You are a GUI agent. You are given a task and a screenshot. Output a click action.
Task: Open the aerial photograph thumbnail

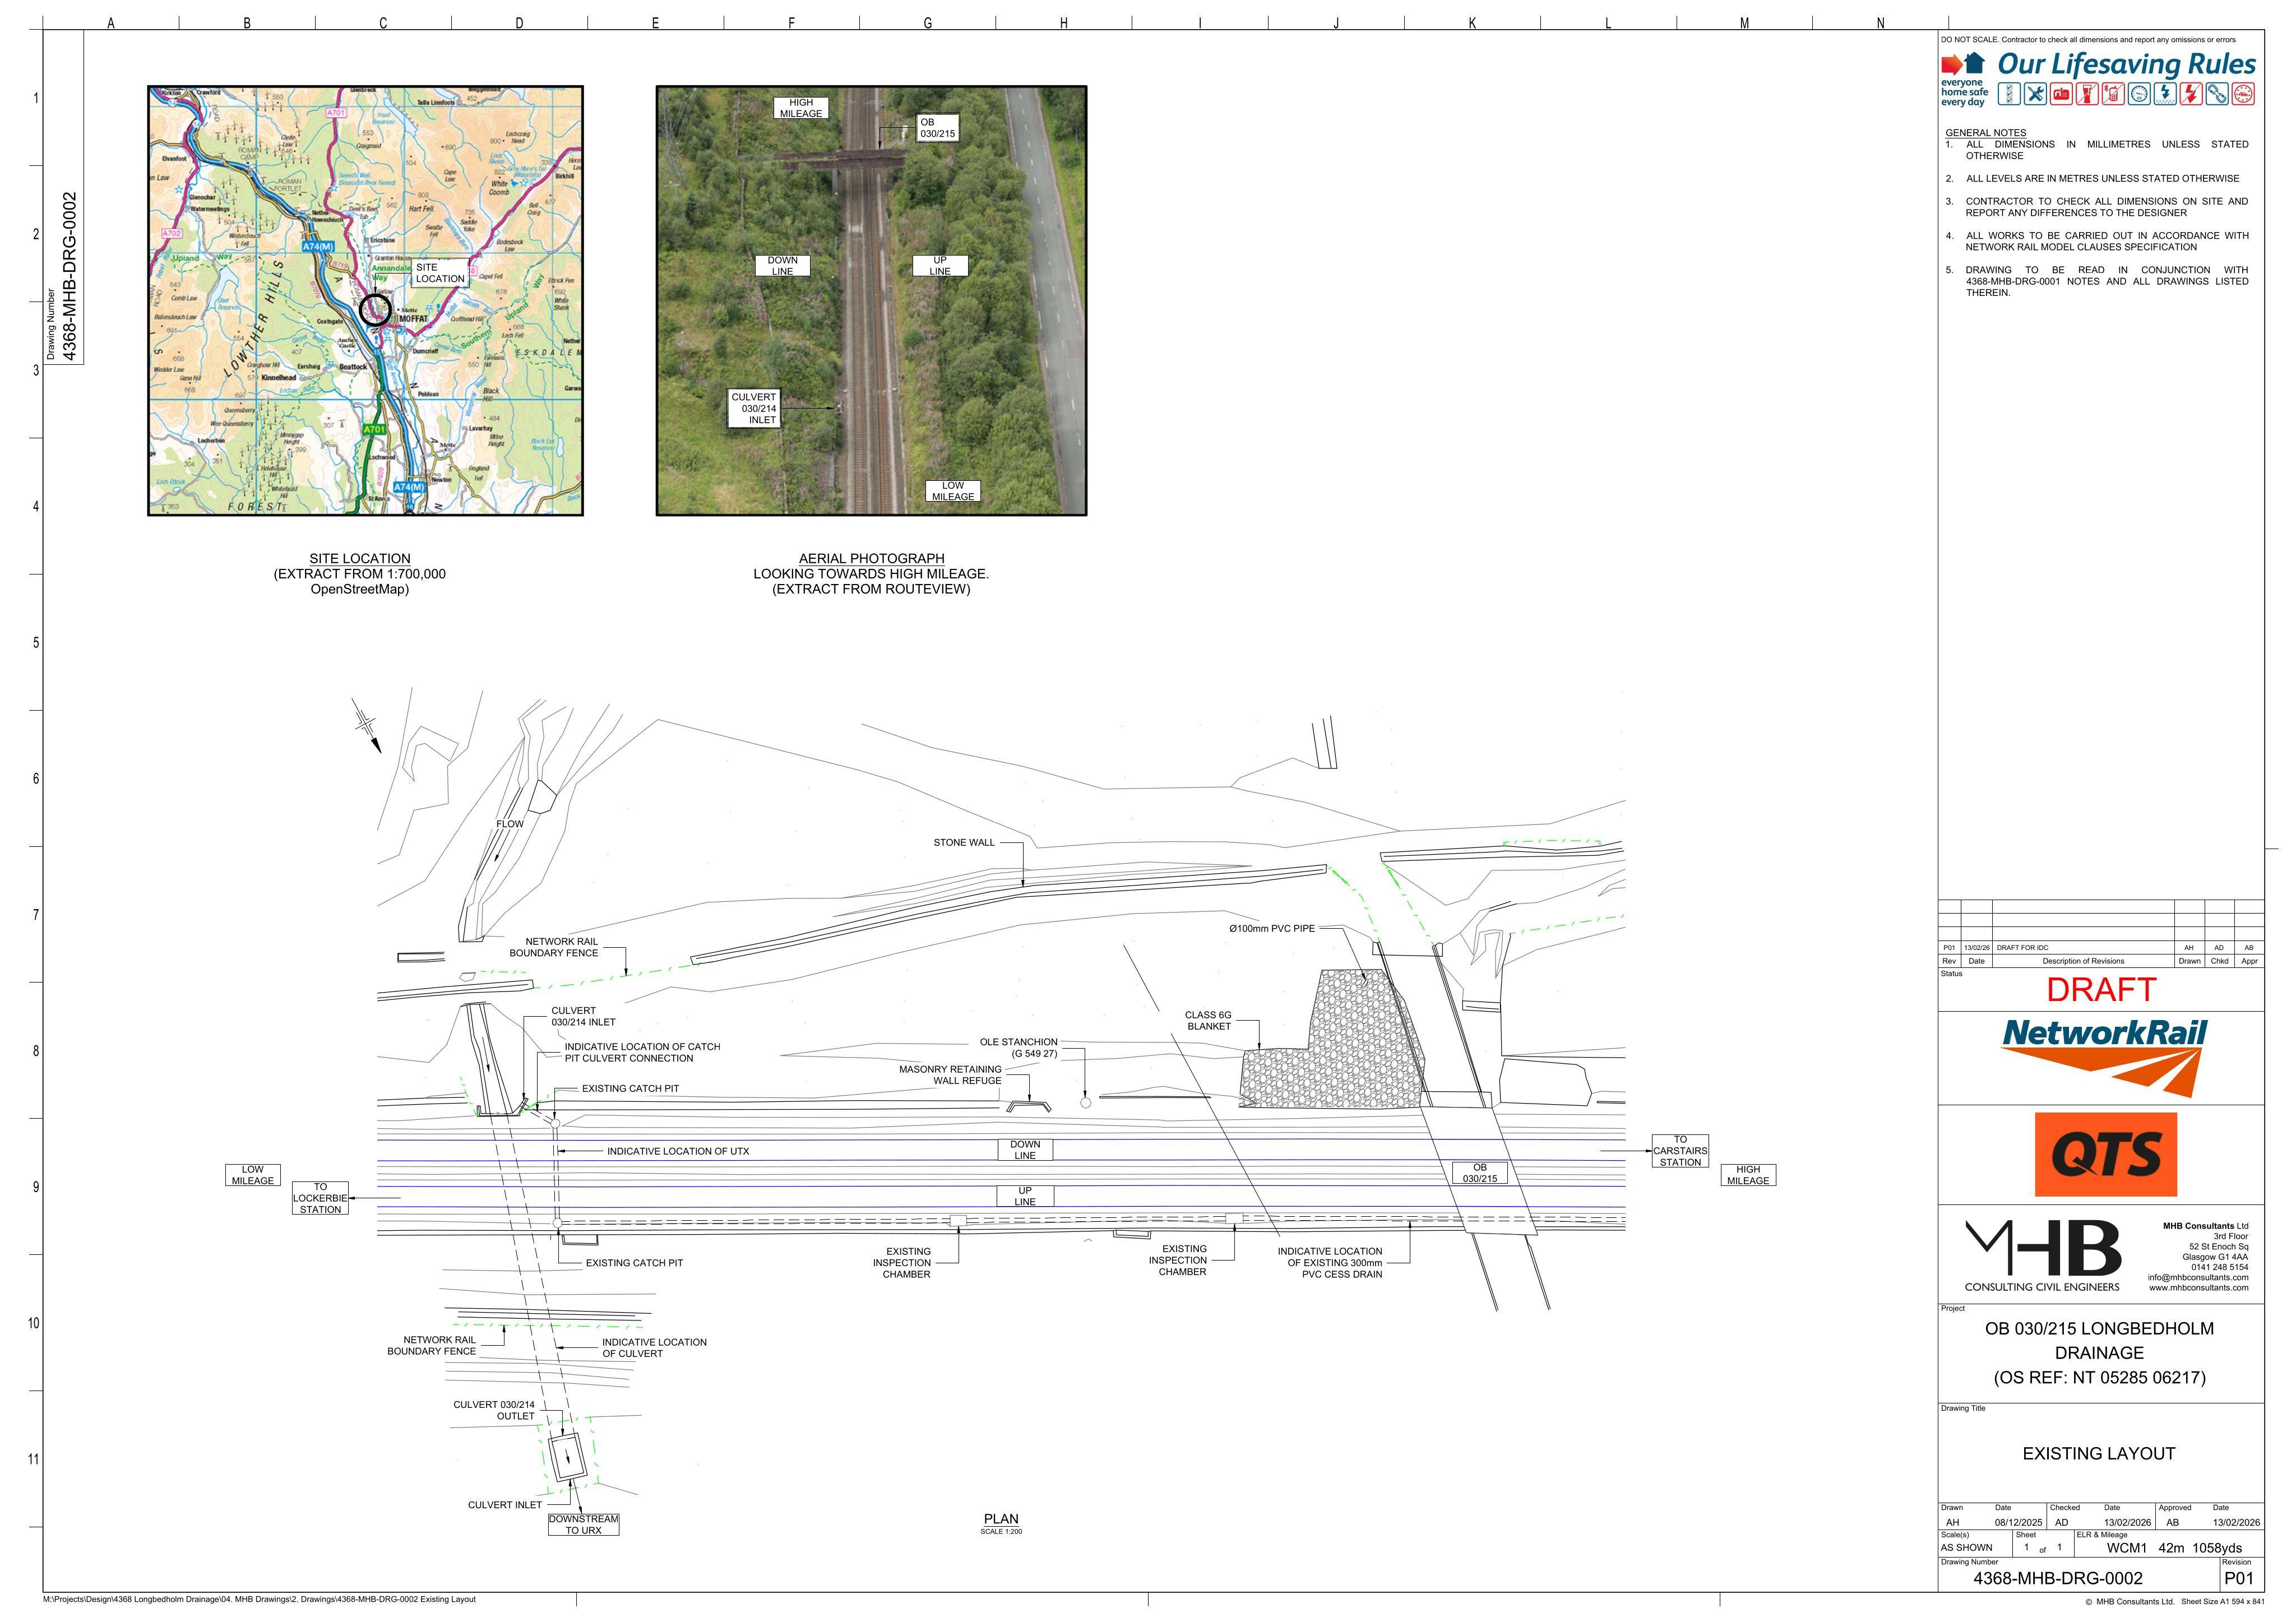click(x=871, y=300)
